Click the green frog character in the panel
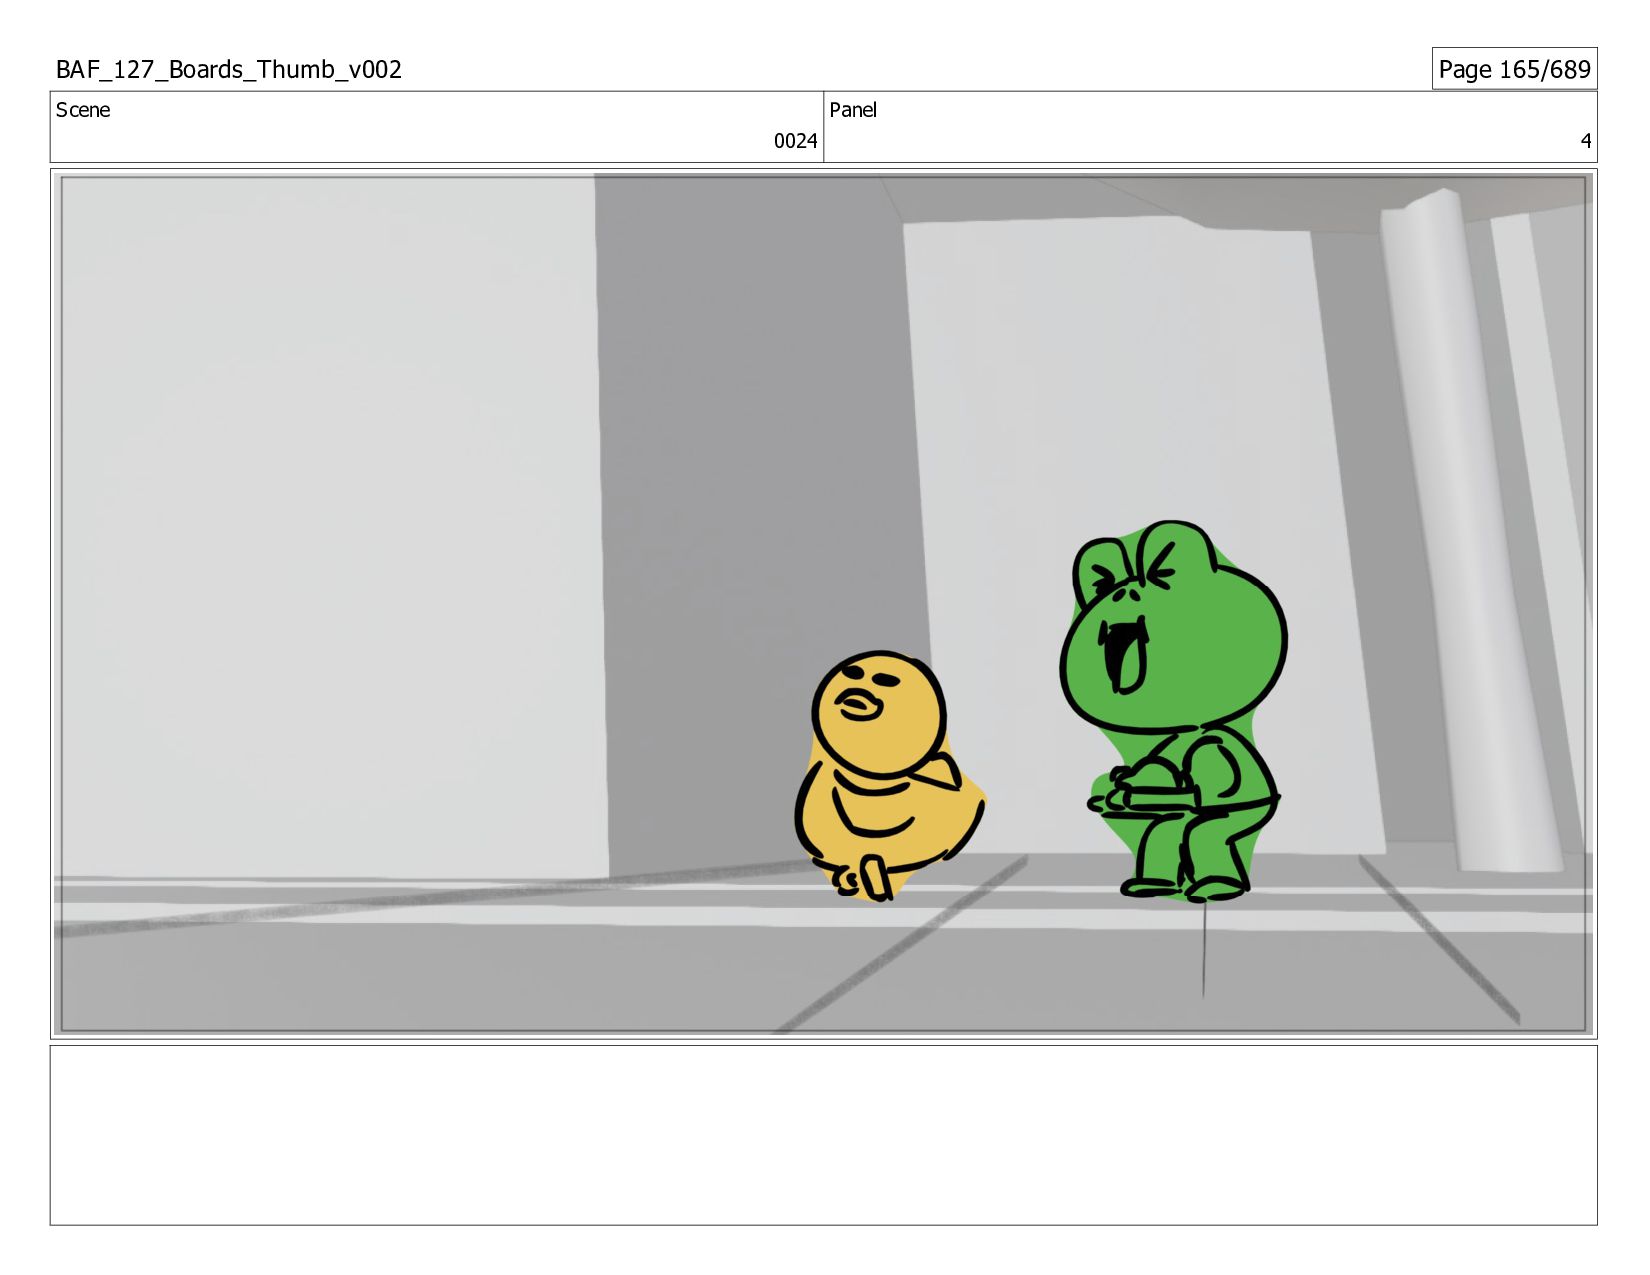 point(1175,710)
